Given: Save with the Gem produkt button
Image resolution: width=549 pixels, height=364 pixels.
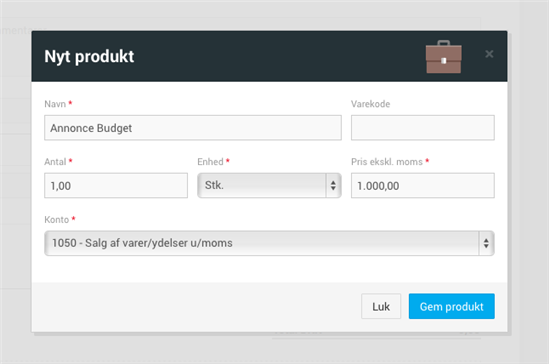Looking at the screenshot, I should (x=452, y=306).
